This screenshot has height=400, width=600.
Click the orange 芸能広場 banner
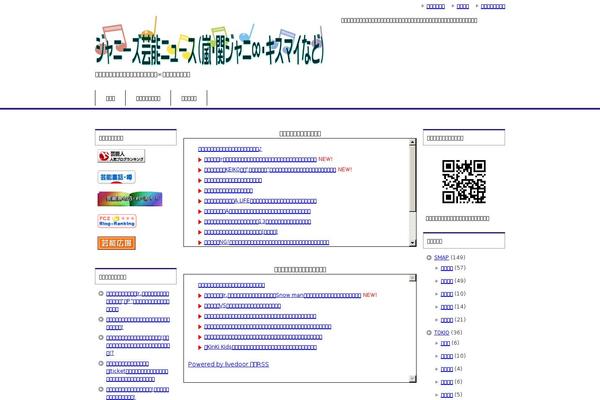(116, 243)
